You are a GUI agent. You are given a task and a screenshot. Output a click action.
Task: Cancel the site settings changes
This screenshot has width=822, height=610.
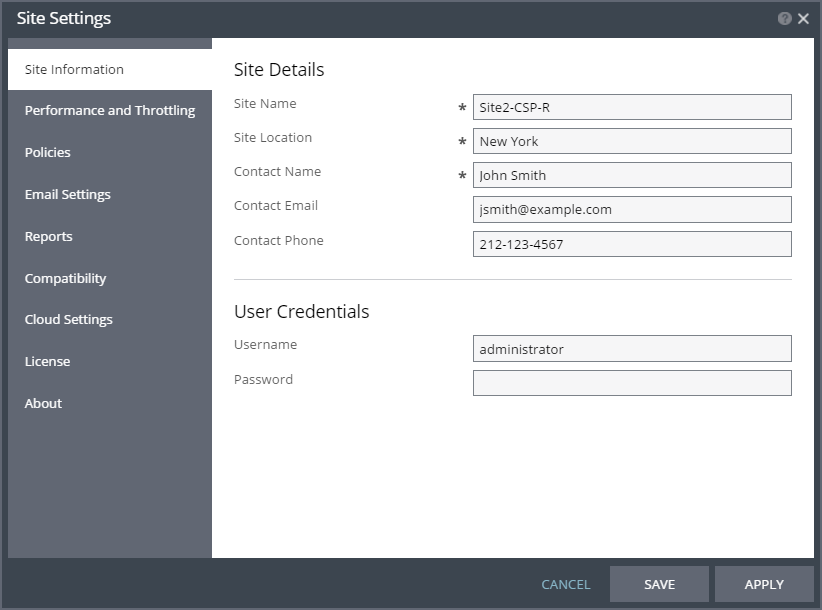pyautogui.click(x=566, y=584)
